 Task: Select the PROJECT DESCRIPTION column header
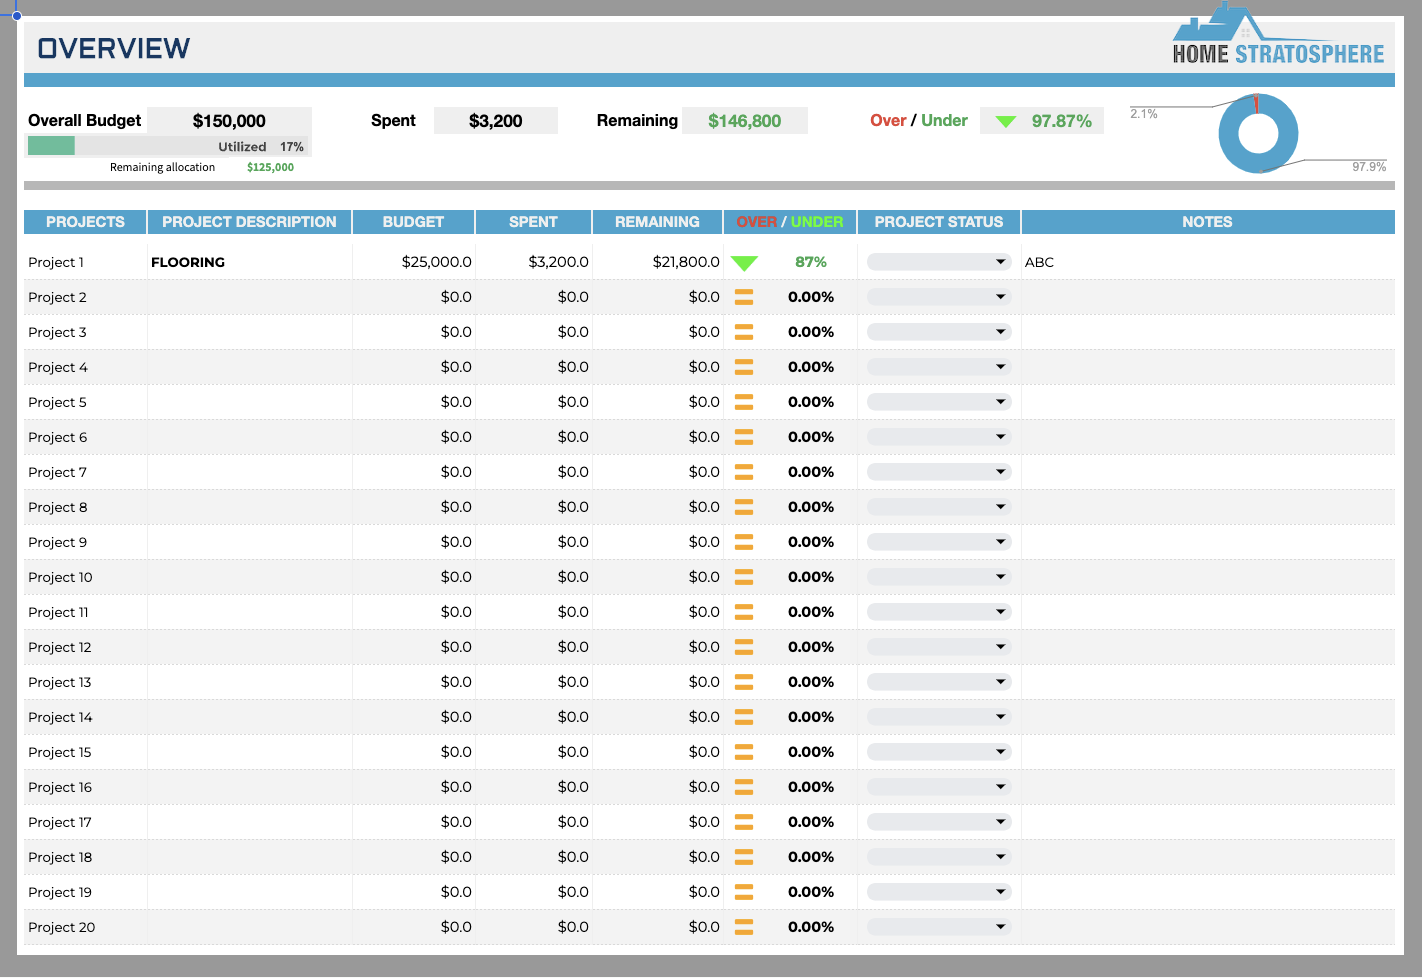(250, 222)
